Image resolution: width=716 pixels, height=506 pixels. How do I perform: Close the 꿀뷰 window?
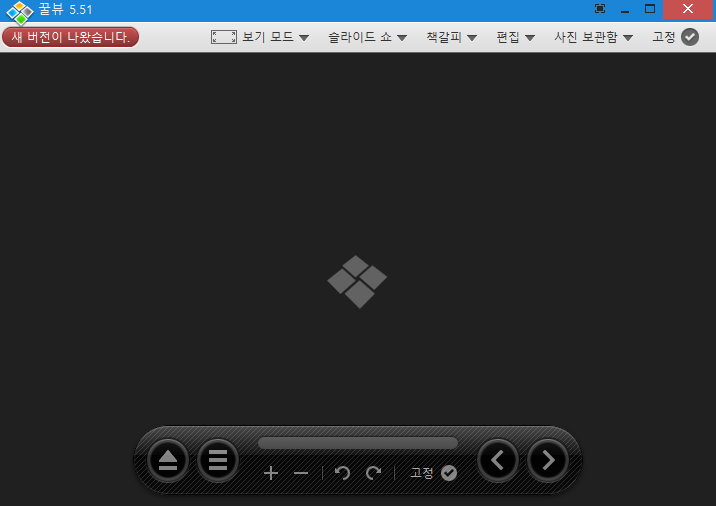[688, 9]
